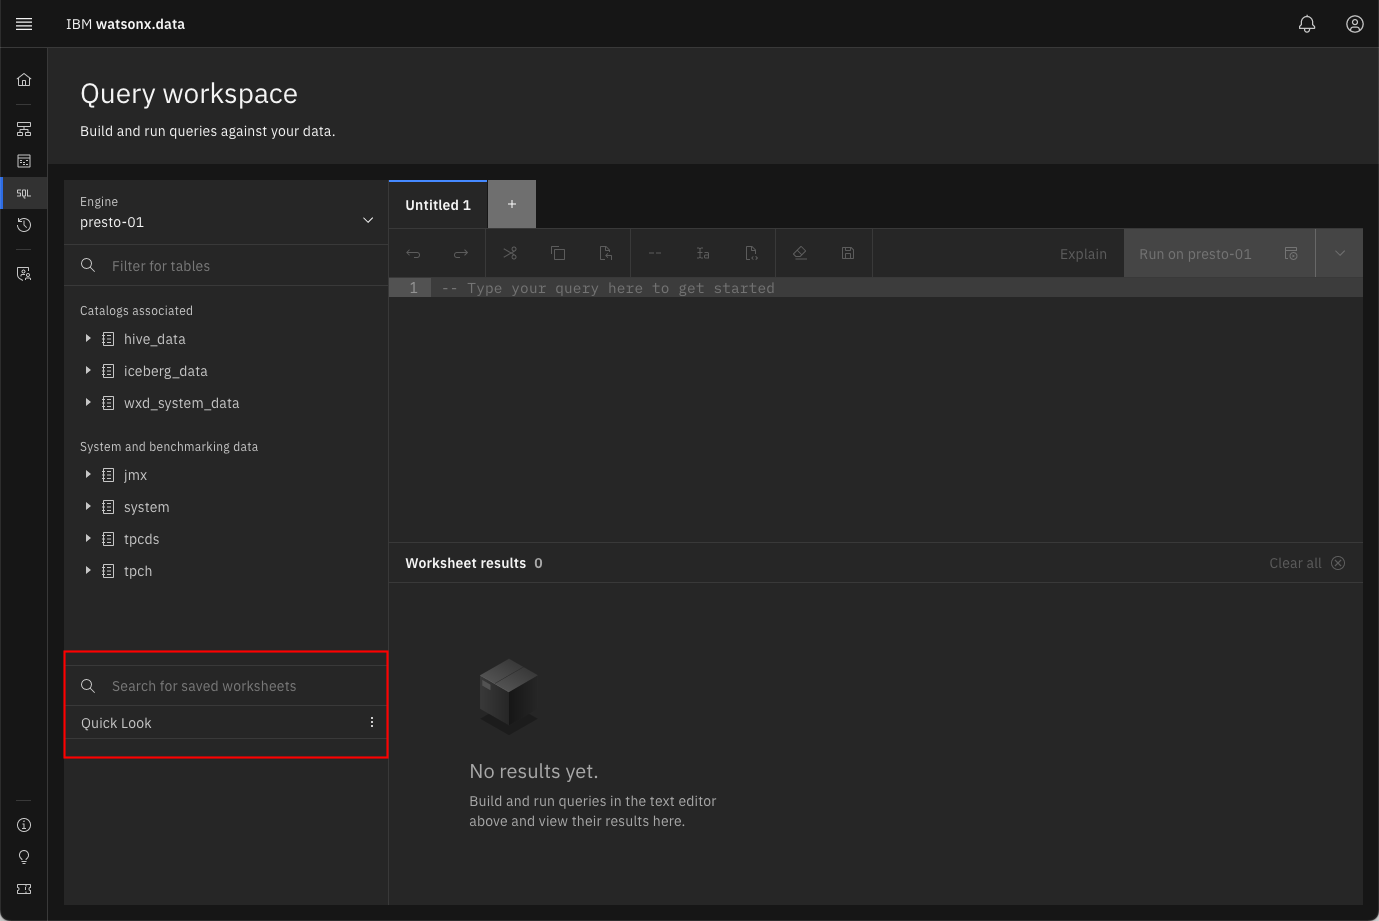This screenshot has height=921, width=1379.
Task: Format the selection using the toolbar
Action: [703, 254]
